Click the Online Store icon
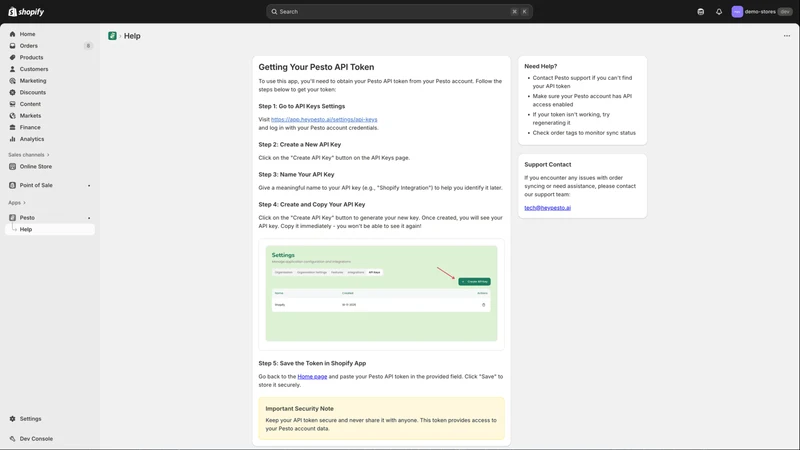 12,166
